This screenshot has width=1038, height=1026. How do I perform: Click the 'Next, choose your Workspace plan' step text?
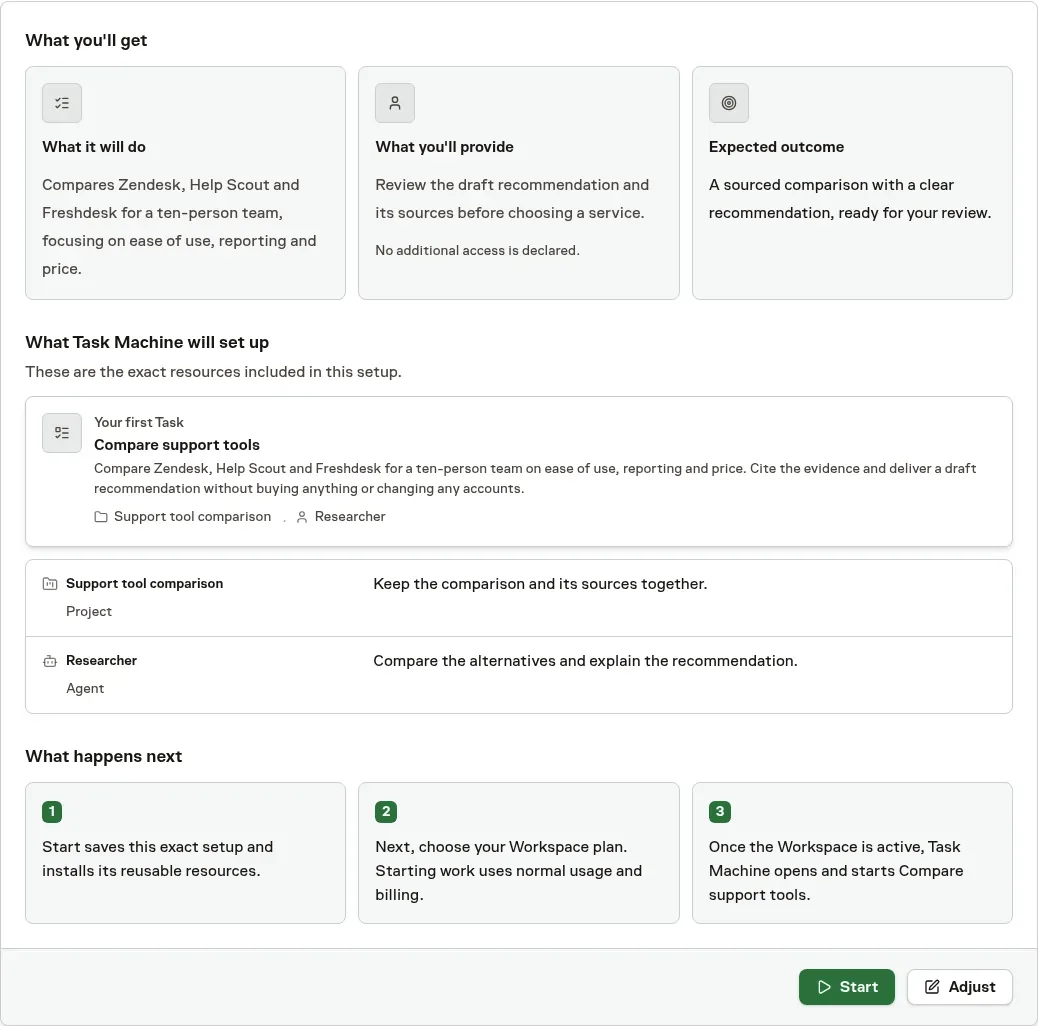tap(508, 871)
